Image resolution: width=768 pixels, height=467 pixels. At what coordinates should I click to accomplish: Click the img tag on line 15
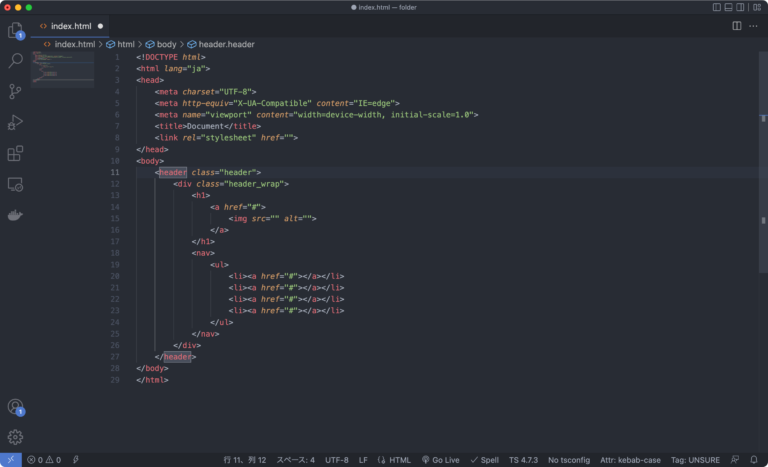click(273, 219)
